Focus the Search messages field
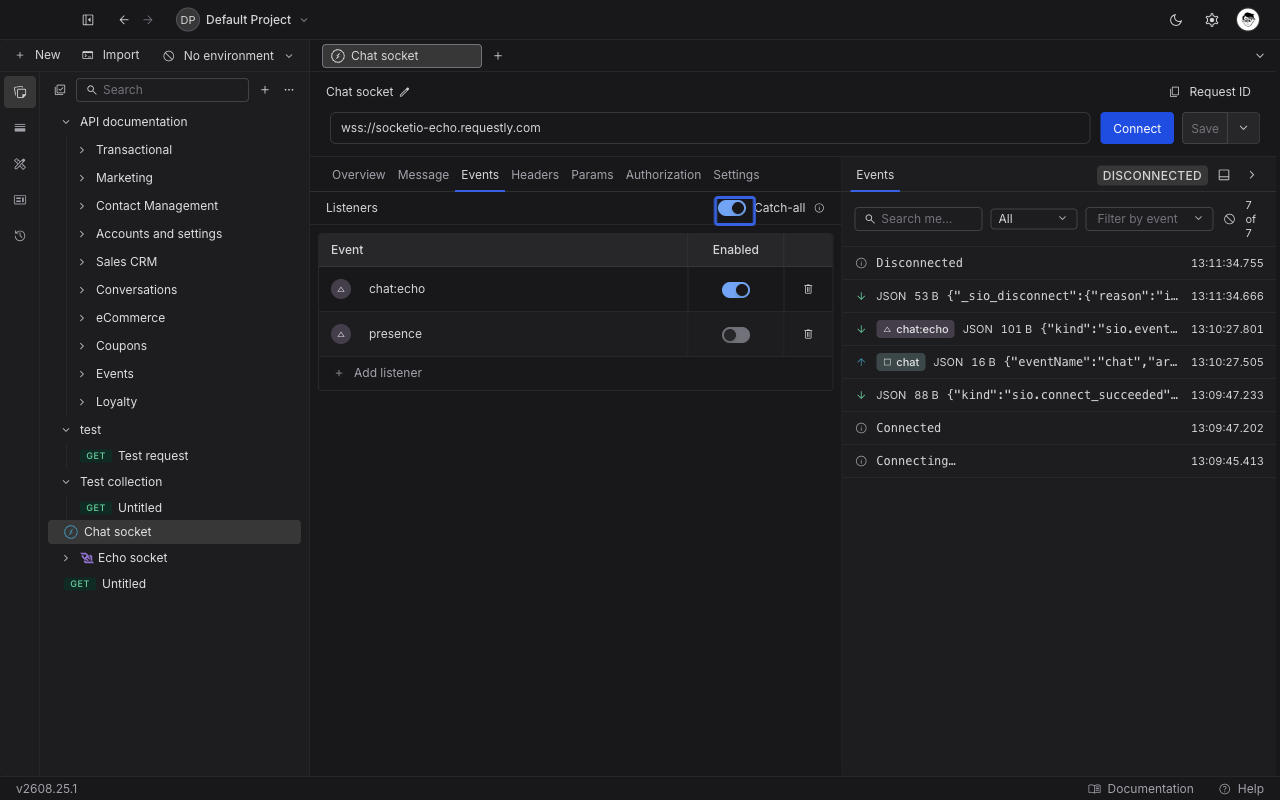Screen dimensions: 1280x800 click(918, 219)
